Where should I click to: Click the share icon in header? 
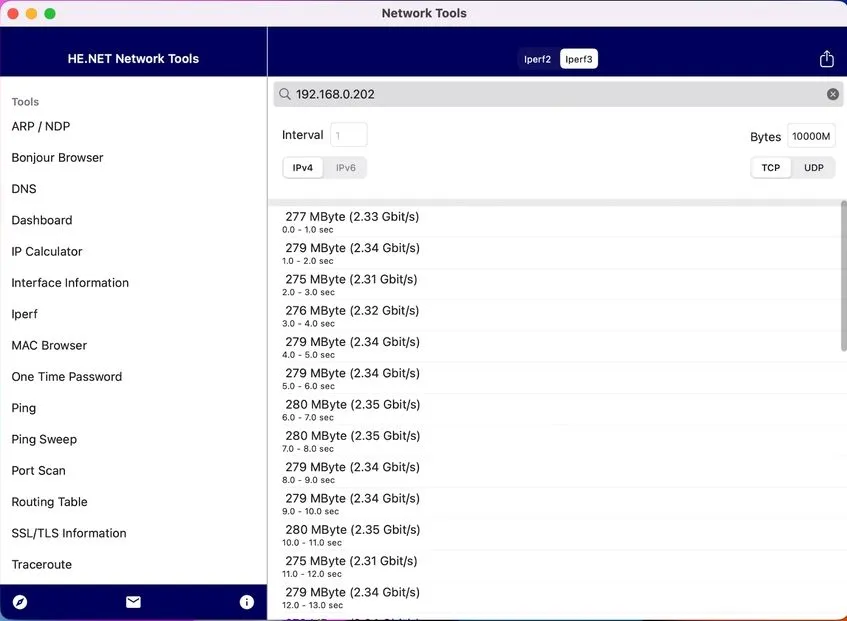coord(826,59)
